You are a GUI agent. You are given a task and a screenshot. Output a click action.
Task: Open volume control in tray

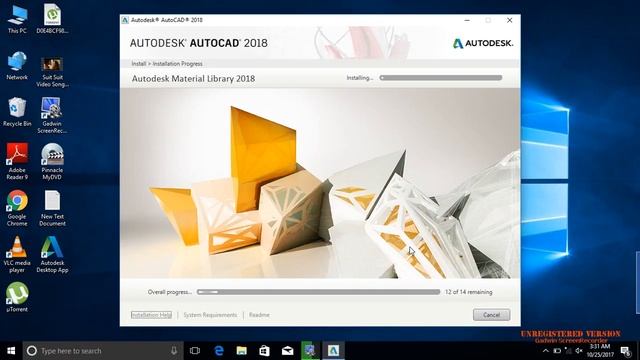point(579,351)
